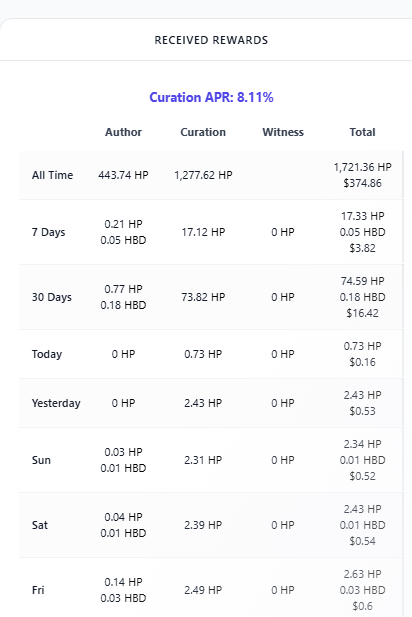
Task: Select the 30 Days row label
Action: pyautogui.click(x=52, y=297)
